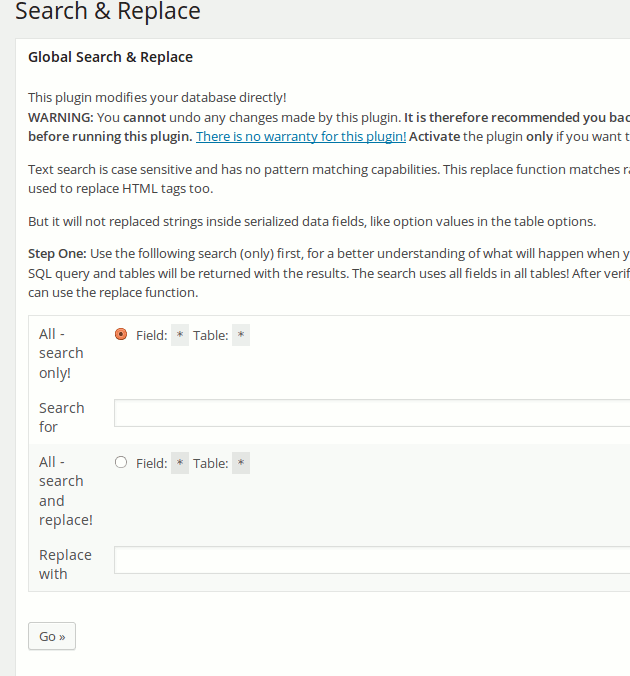Viewport: 630px width, 676px height.
Task: Click the "Search for" label text
Action: 61,417
